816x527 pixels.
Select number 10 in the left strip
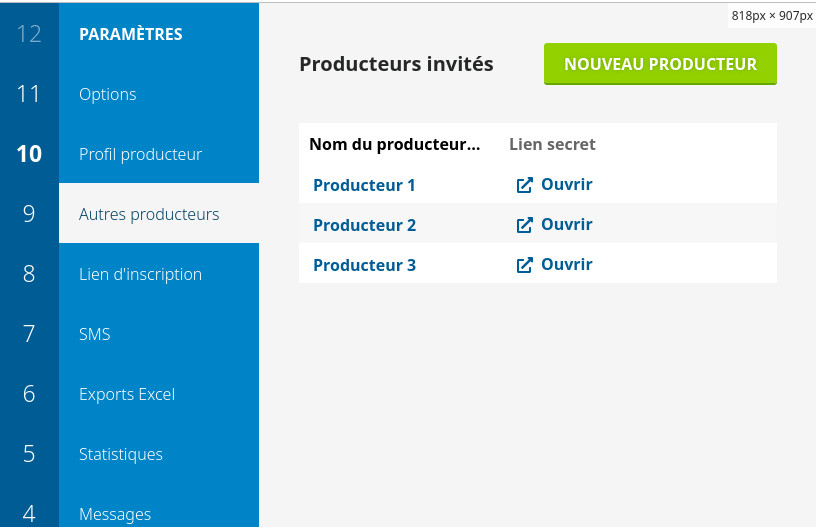(29, 154)
